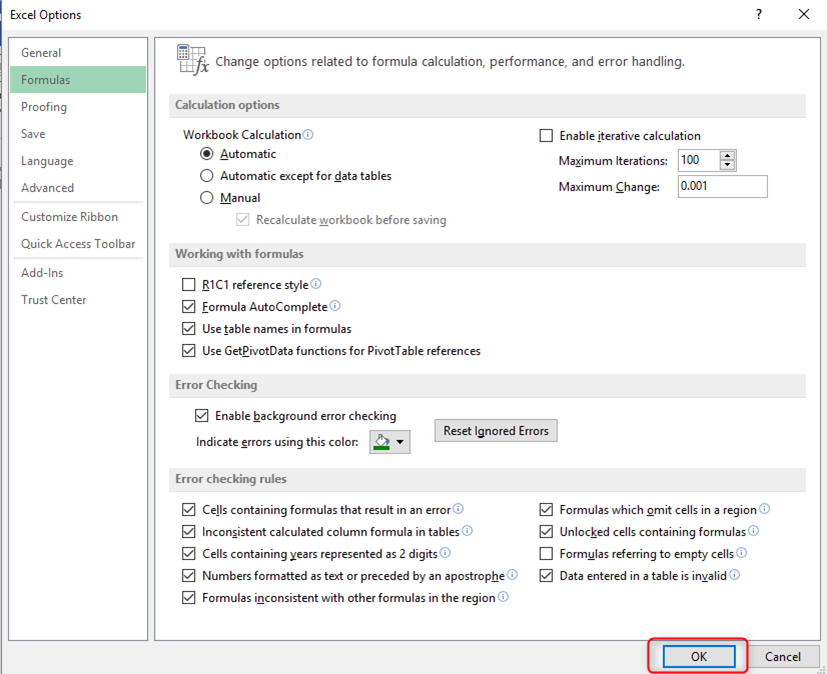The height and width of the screenshot is (674, 827).
Task: Toggle Cells containing years as 2 digits
Action: 188,554
